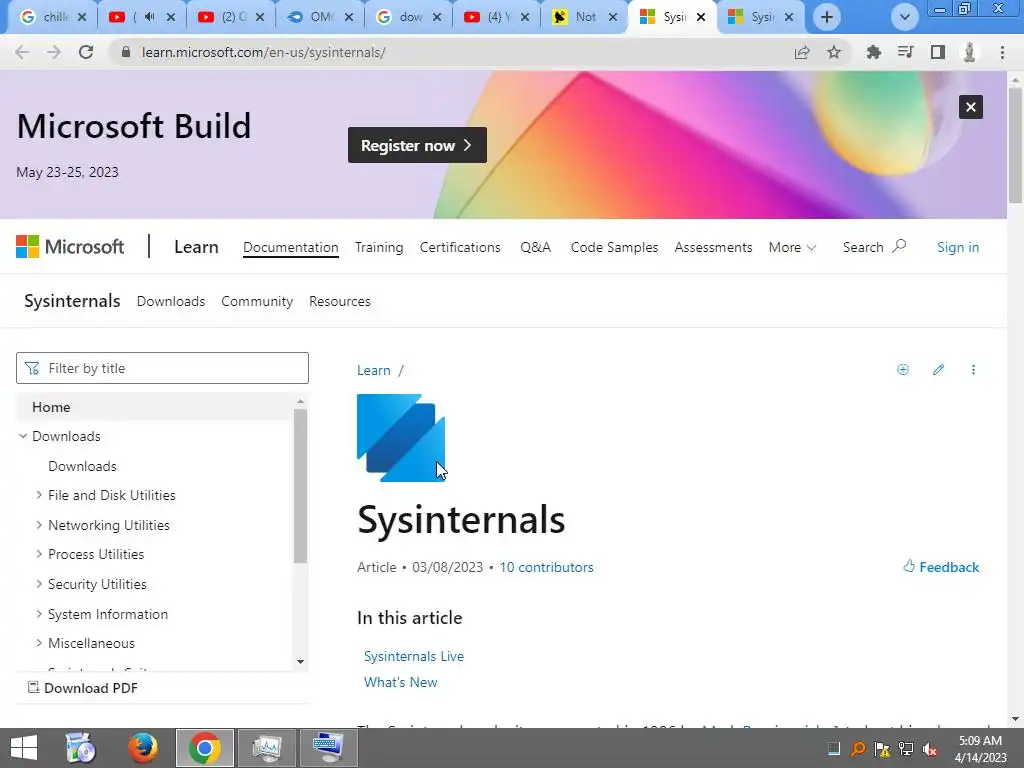Open a new browser tab
The width and height of the screenshot is (1024, 768).
(827, 17)
